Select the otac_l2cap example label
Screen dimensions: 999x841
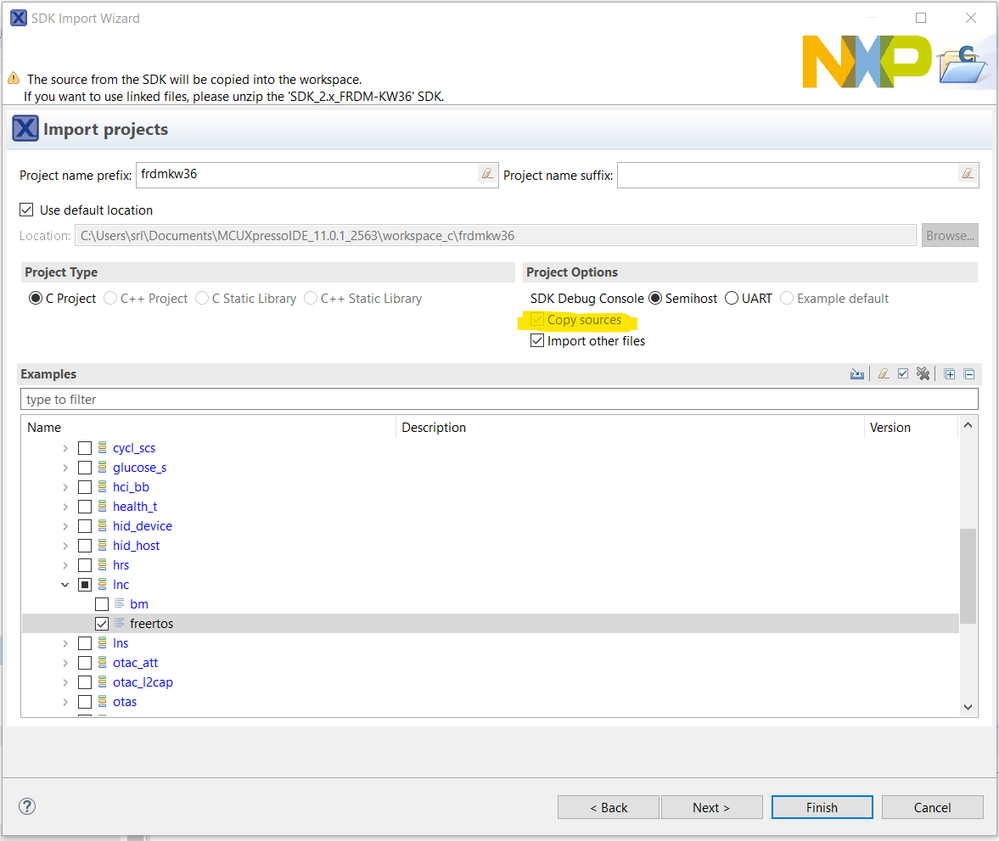click(143, 682)
